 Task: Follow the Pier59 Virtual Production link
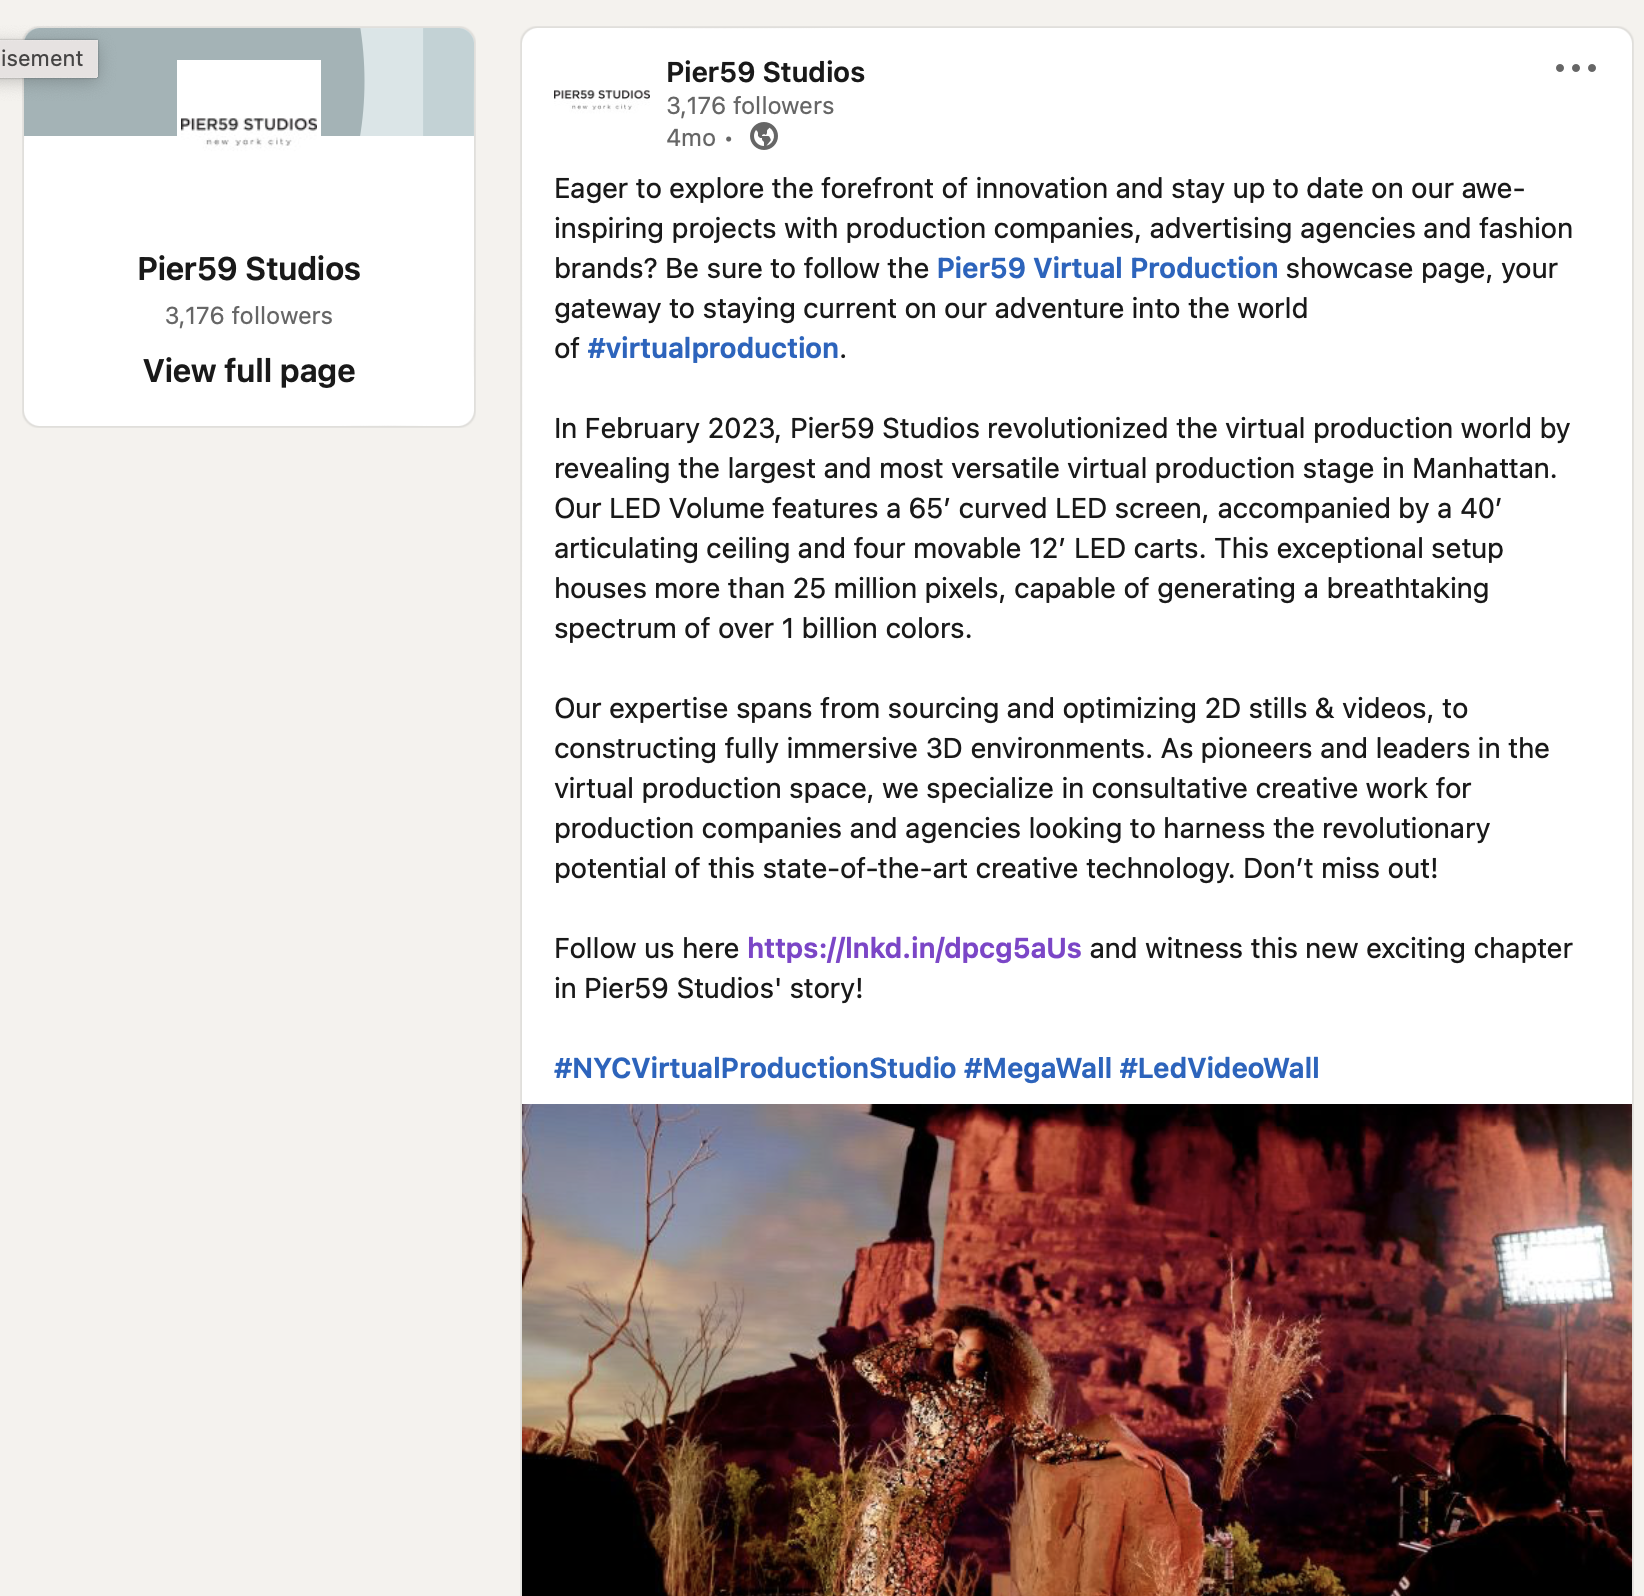(1107, 268)
